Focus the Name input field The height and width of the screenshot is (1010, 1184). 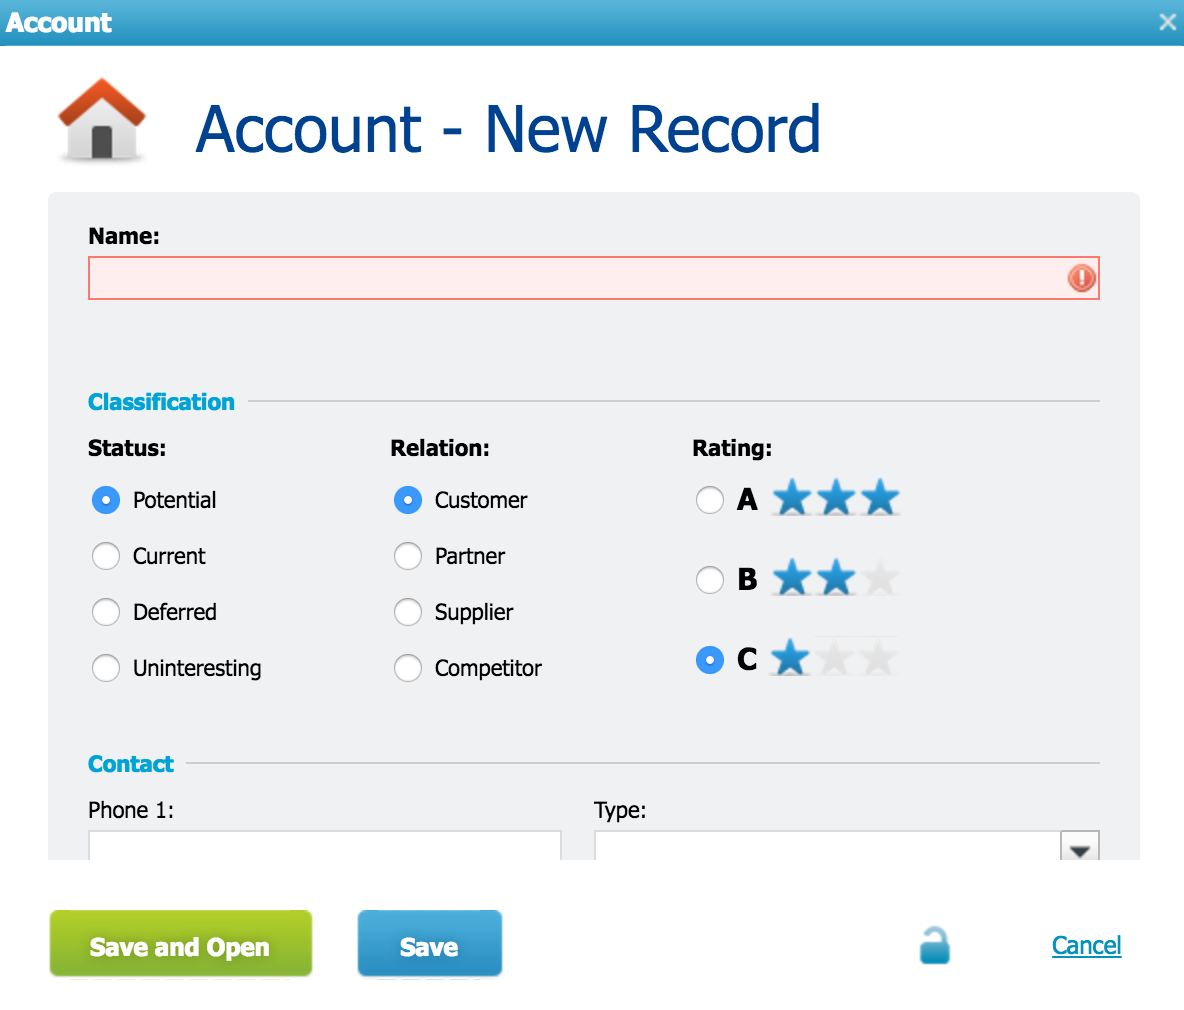pos(594,278)
